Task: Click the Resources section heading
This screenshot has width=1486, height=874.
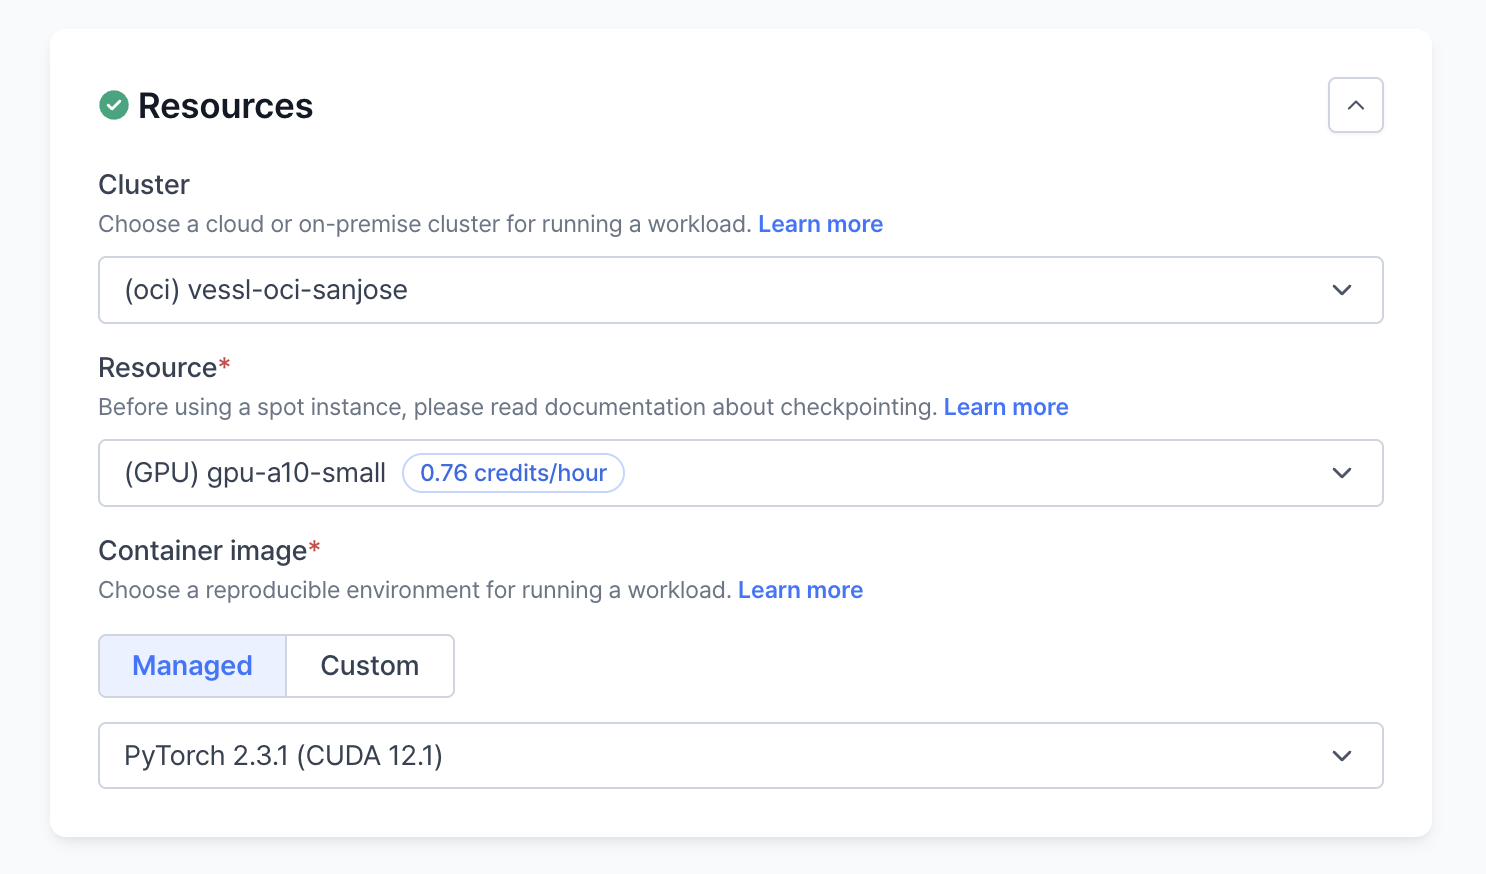Action: [225, 106]
